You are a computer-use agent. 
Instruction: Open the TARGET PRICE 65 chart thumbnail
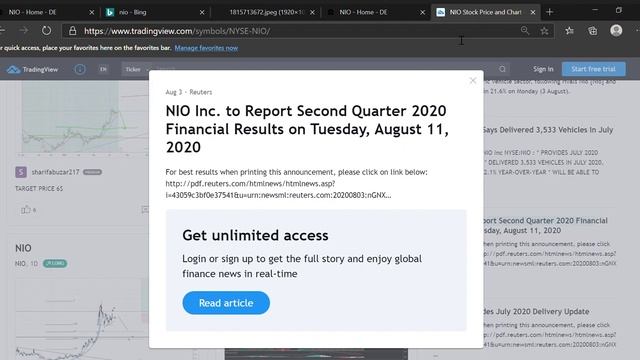[82, 117]
